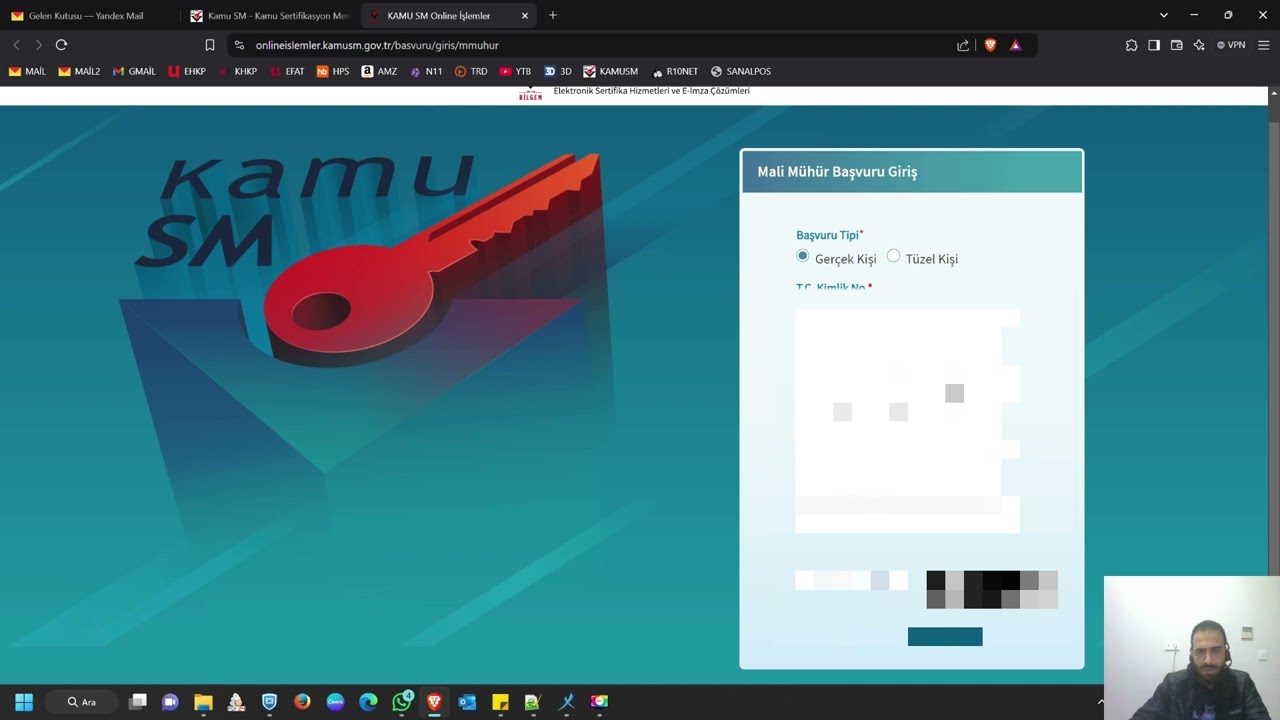
Task: Open Firefox from taskbar
Action: click(302, 702)
